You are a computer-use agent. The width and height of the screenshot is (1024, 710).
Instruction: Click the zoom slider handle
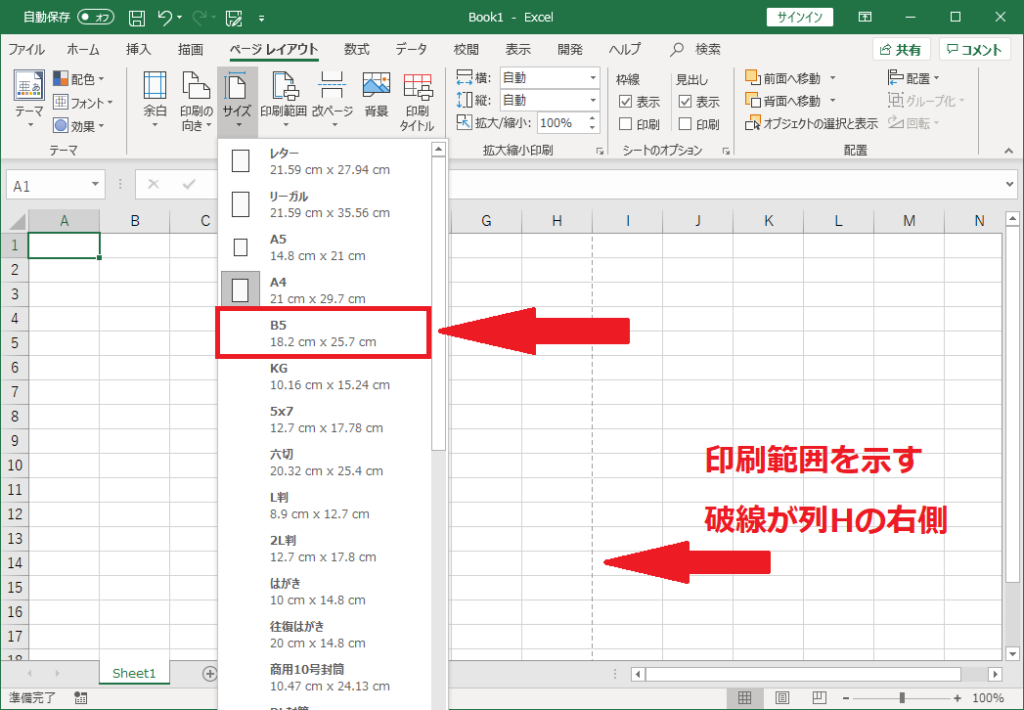902,698
